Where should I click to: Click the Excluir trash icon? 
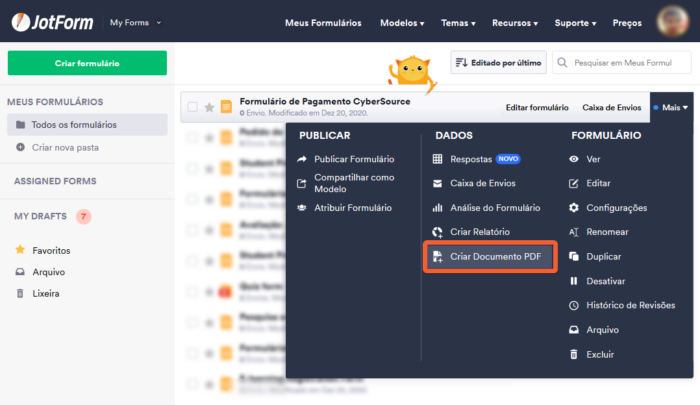click(574, 354)
